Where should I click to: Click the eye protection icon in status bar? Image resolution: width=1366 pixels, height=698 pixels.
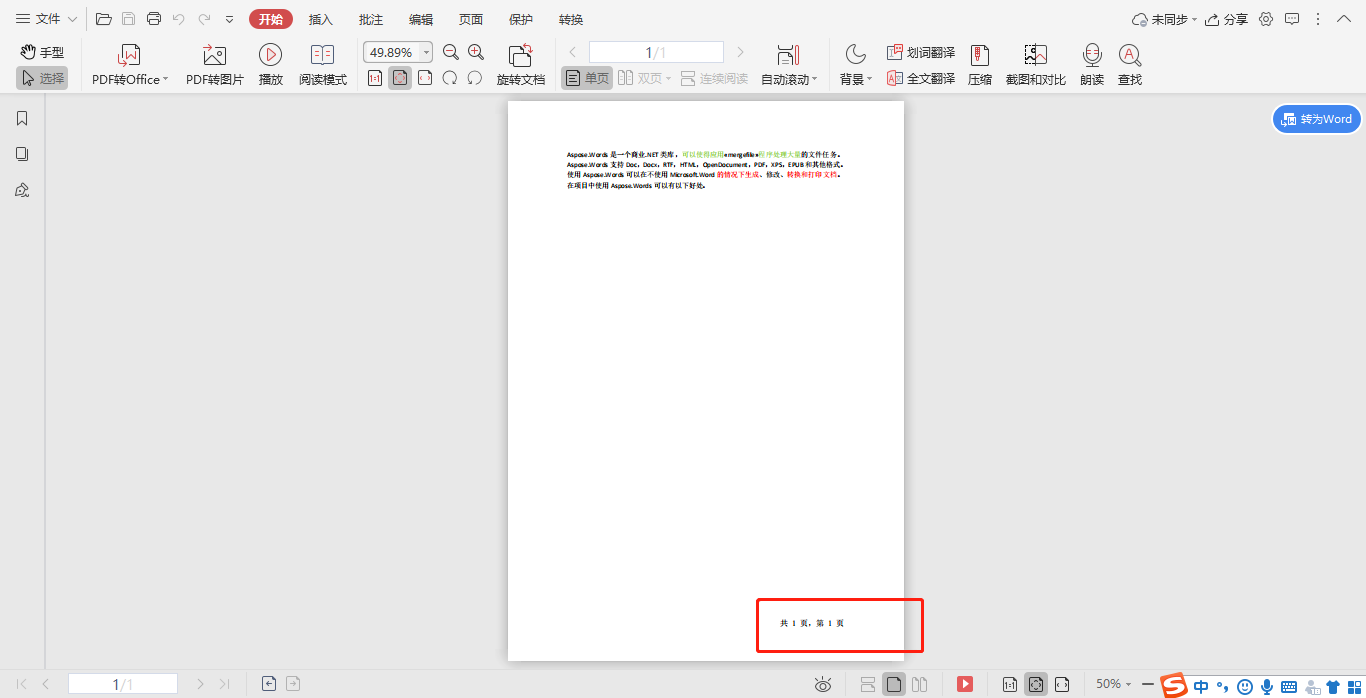click(823, 684)
